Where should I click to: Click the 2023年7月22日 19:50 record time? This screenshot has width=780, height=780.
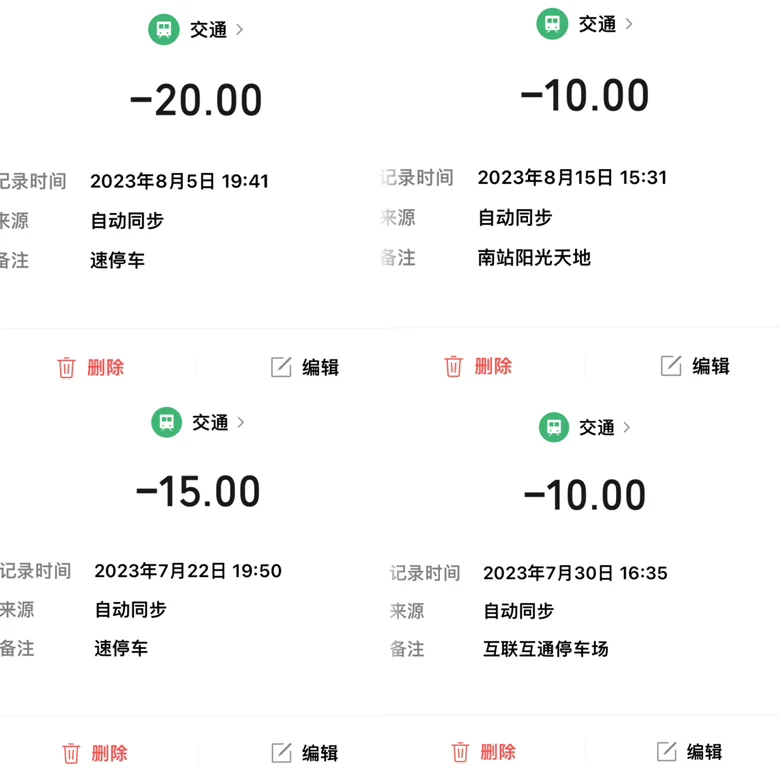[x=188, y=571]
